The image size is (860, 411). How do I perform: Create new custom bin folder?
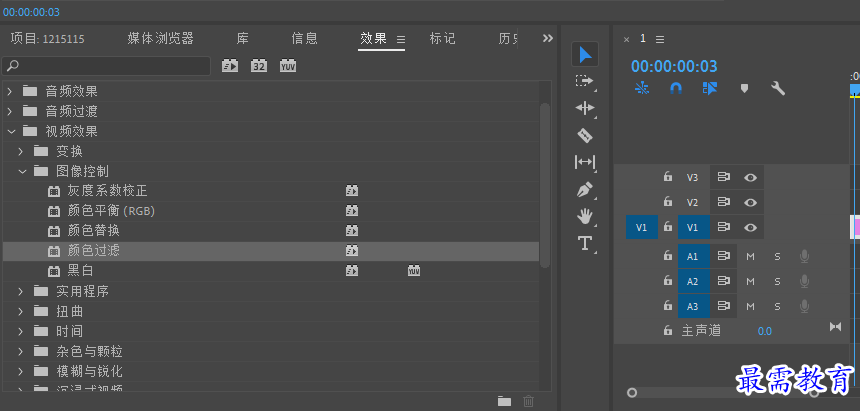point(505,401)
